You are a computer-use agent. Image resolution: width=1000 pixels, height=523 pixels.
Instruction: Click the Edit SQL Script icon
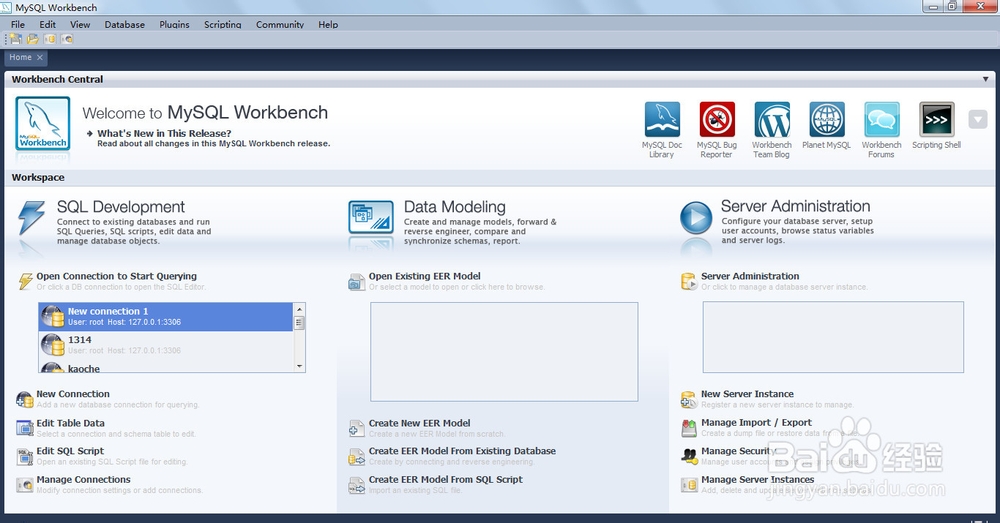(x=25, y=456)
